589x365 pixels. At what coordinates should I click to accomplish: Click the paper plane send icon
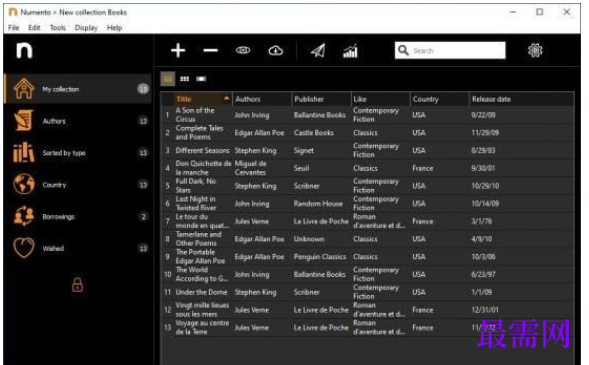(318, 50)
